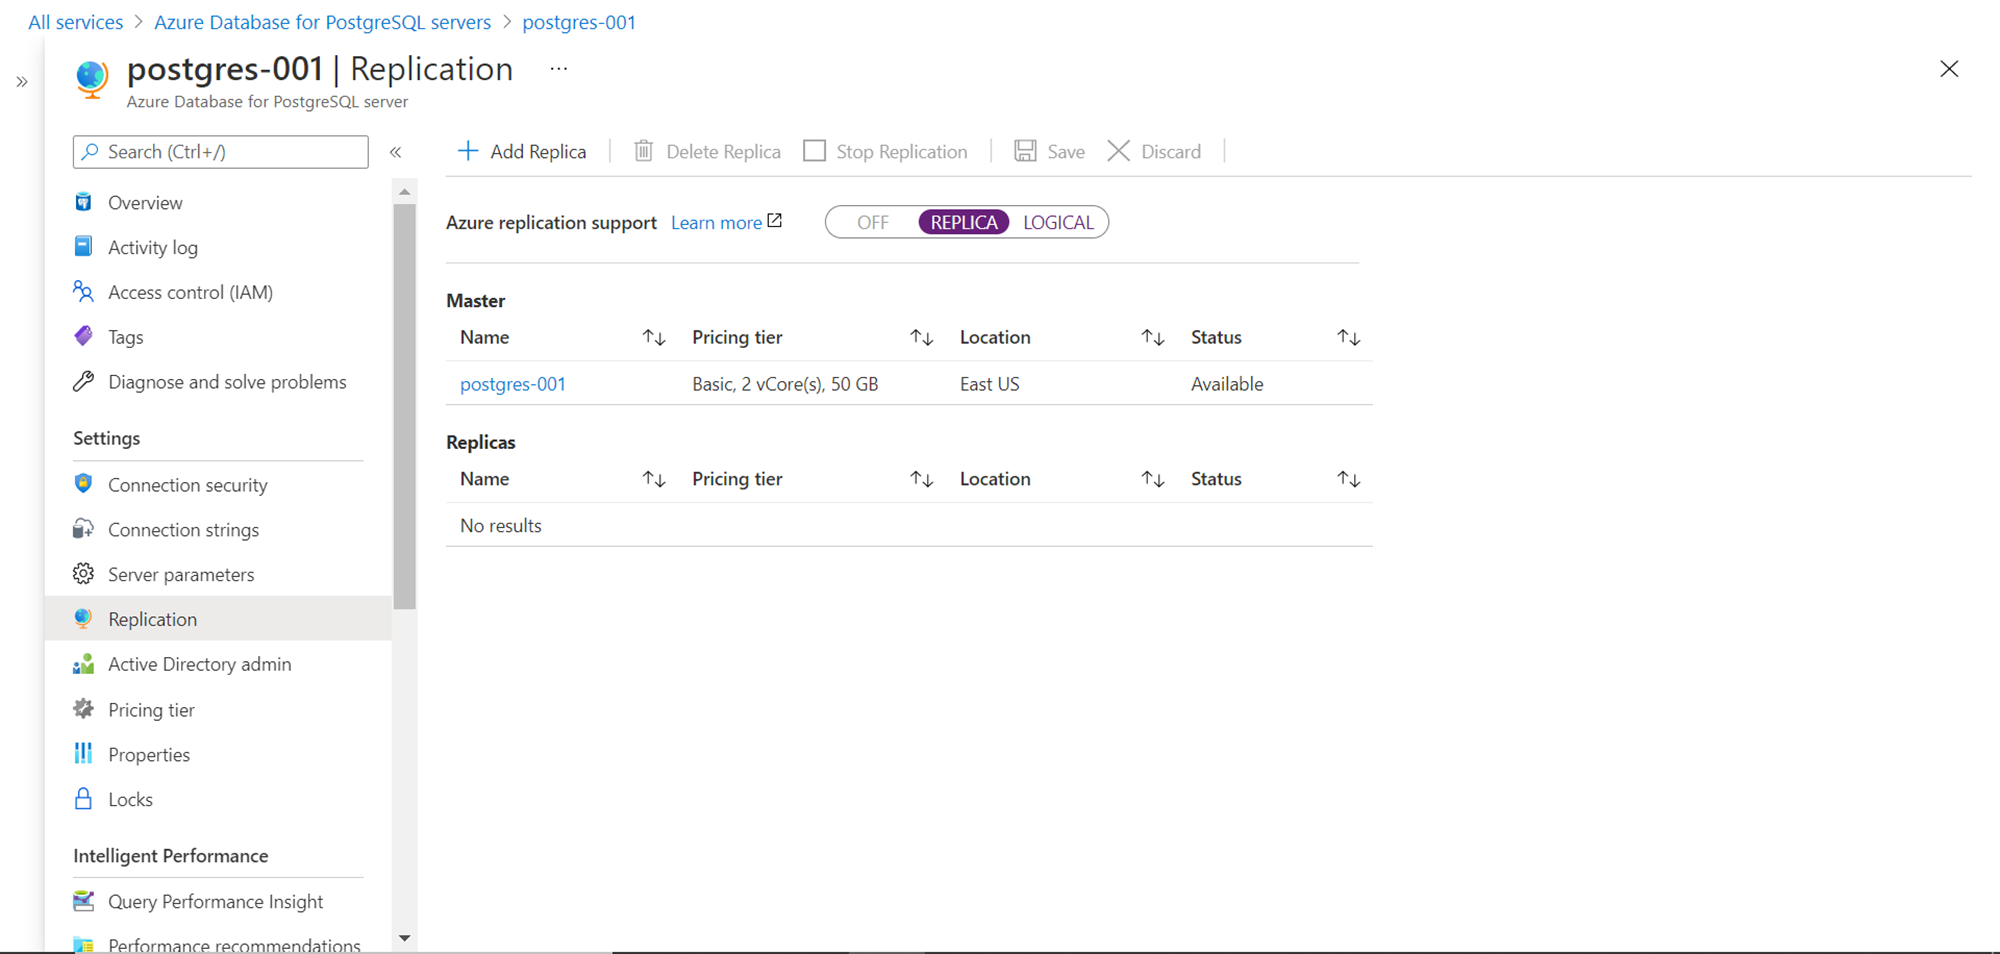The height and width of the screenshot is (954, 2000).
Task: Click the Connection security shield icon
Action: [x=84, y=484]
